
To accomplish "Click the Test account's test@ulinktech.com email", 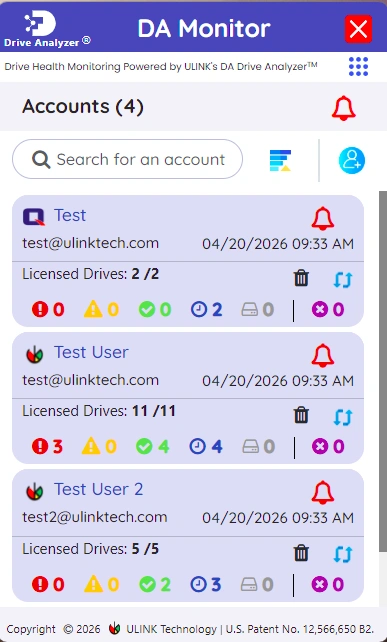I will tap(91, 243).
